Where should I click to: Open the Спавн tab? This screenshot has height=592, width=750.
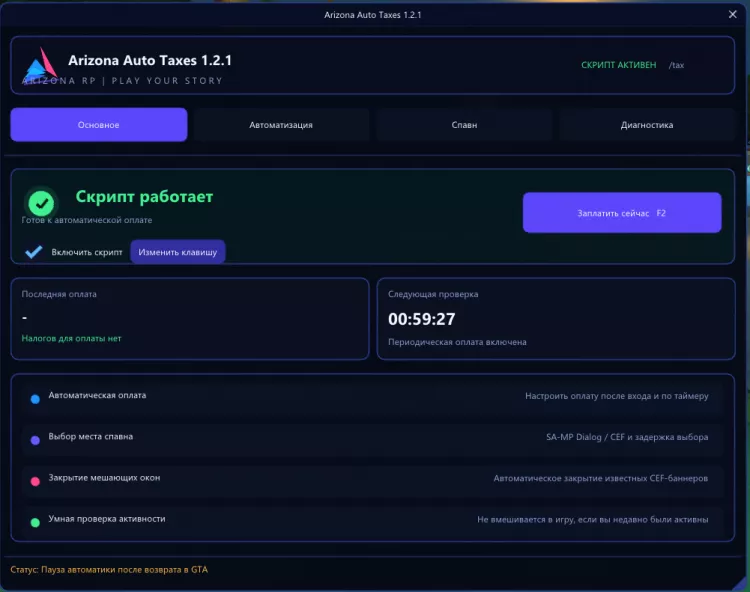[x=464, y=125]
